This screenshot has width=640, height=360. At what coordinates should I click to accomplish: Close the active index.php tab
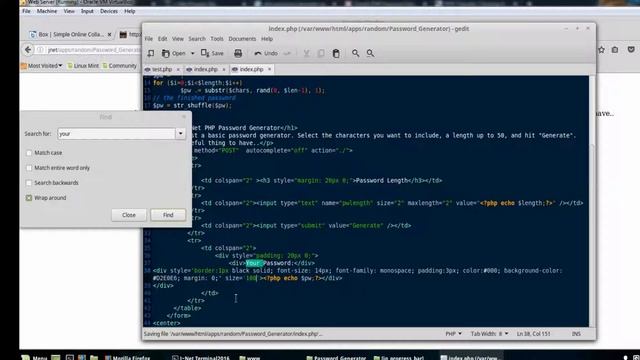point(269,69)
